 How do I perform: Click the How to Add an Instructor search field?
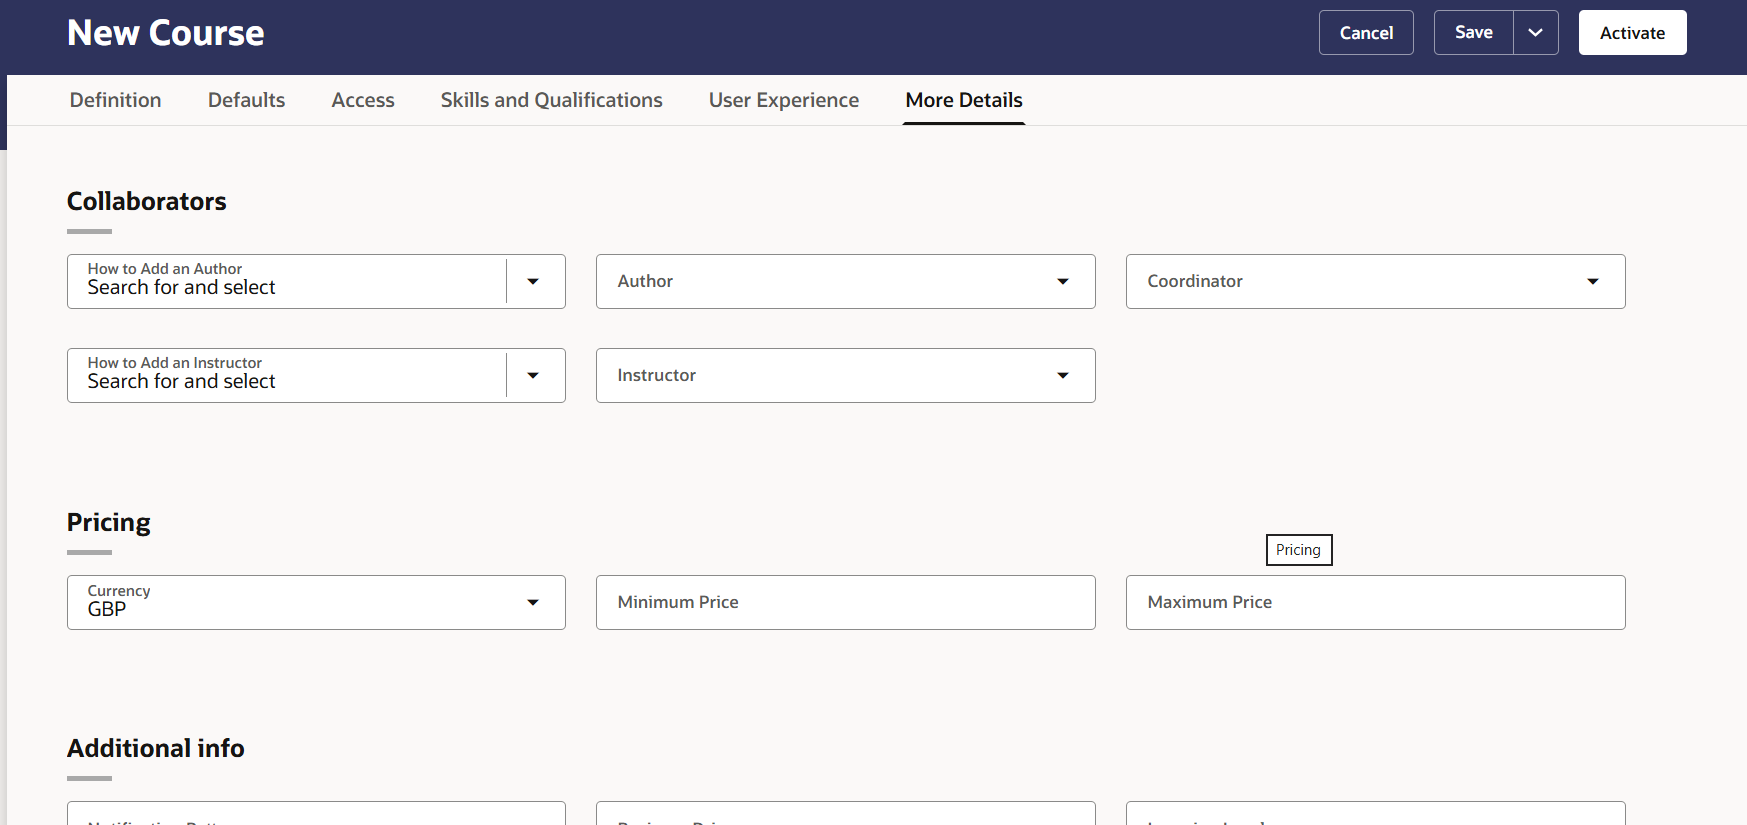tap(287, 375)
